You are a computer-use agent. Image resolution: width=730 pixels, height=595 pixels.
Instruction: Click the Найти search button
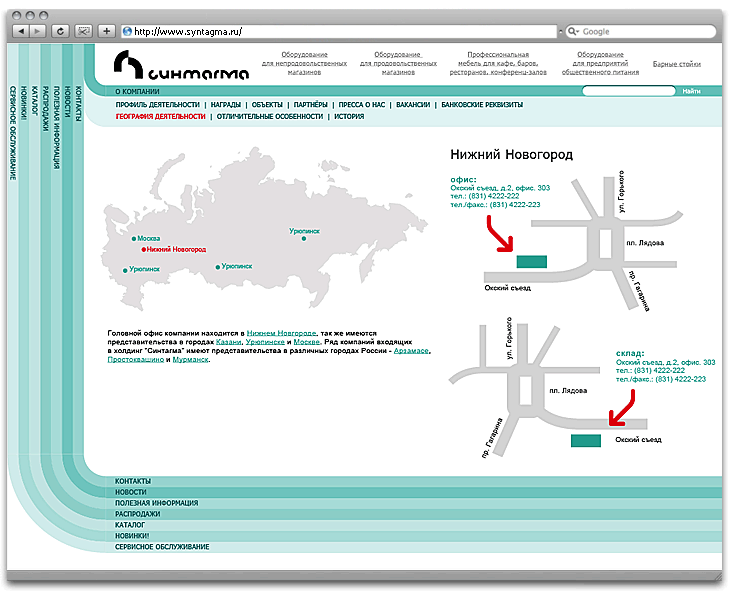(x=691, y=91)
